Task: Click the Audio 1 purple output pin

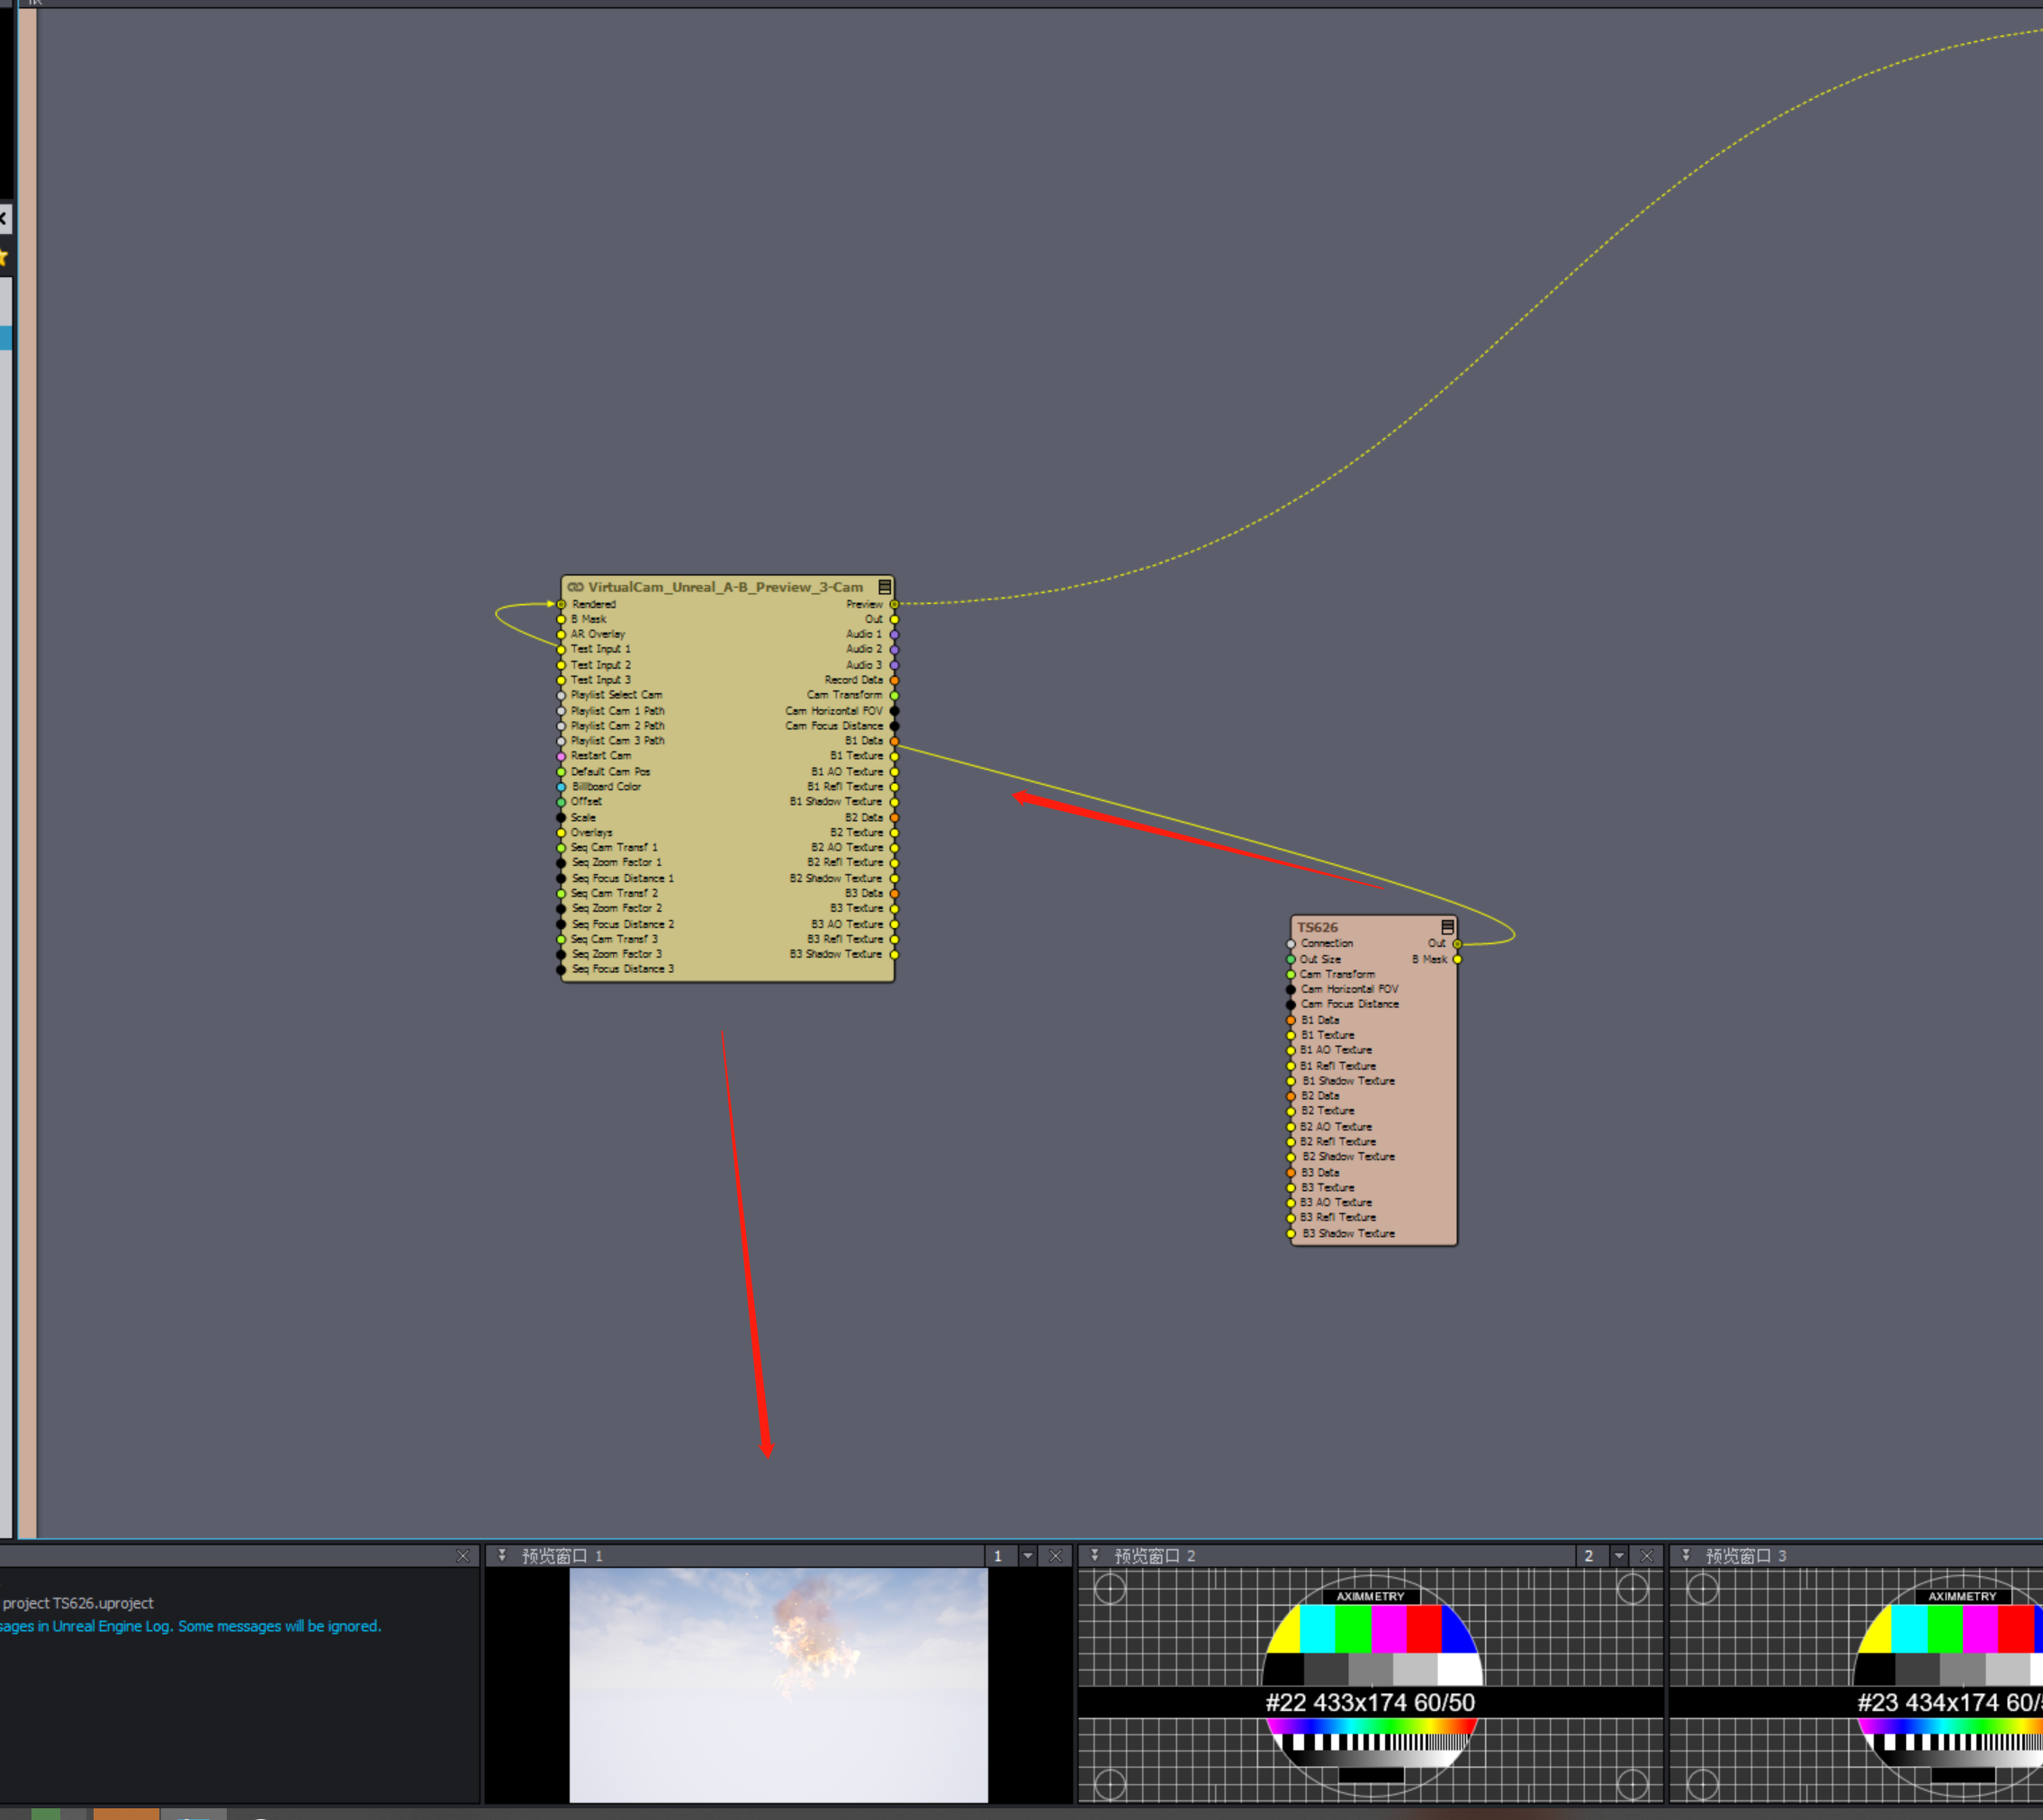Action: tap(894, 634)
